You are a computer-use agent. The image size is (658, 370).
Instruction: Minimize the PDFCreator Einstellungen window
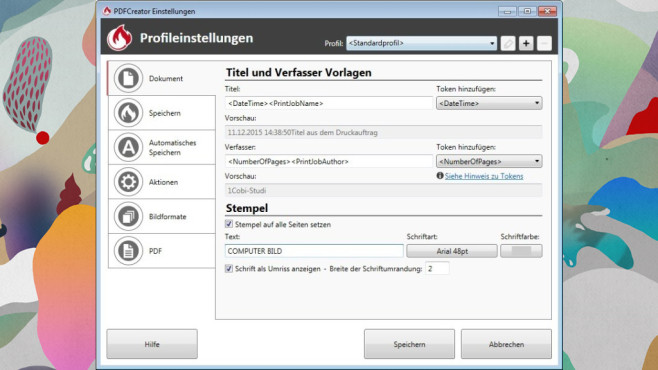[507, 11]
